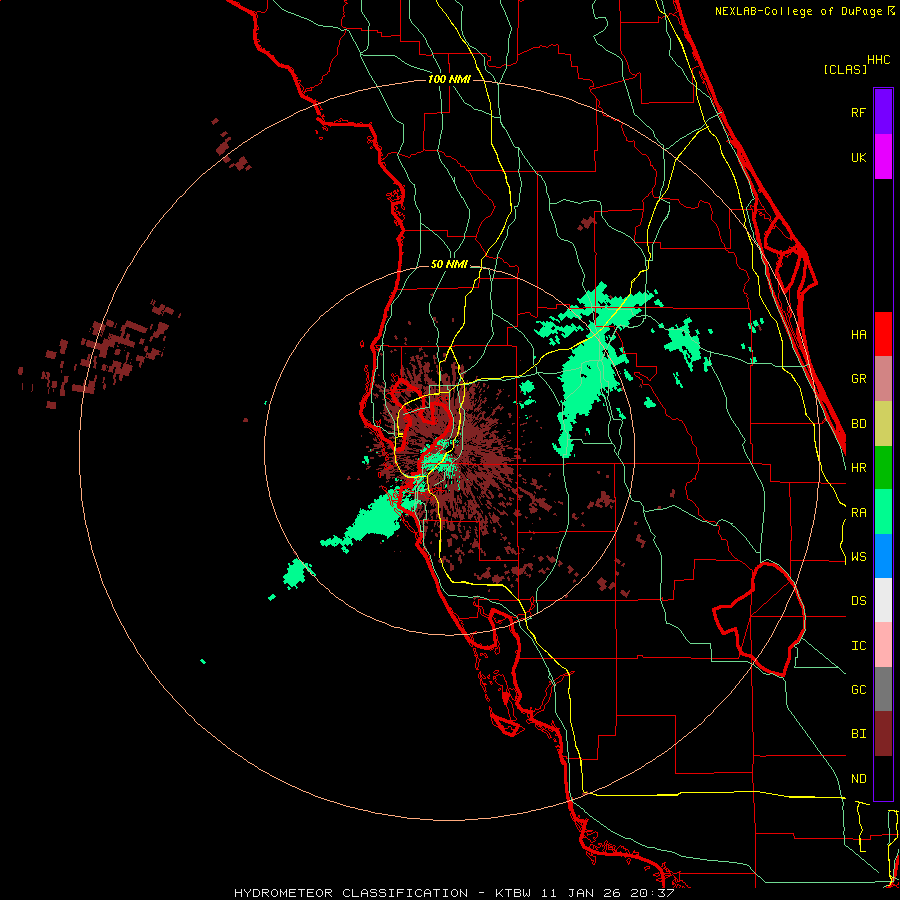Click the HHC product label
900x900 pixels.
[878, 60]
